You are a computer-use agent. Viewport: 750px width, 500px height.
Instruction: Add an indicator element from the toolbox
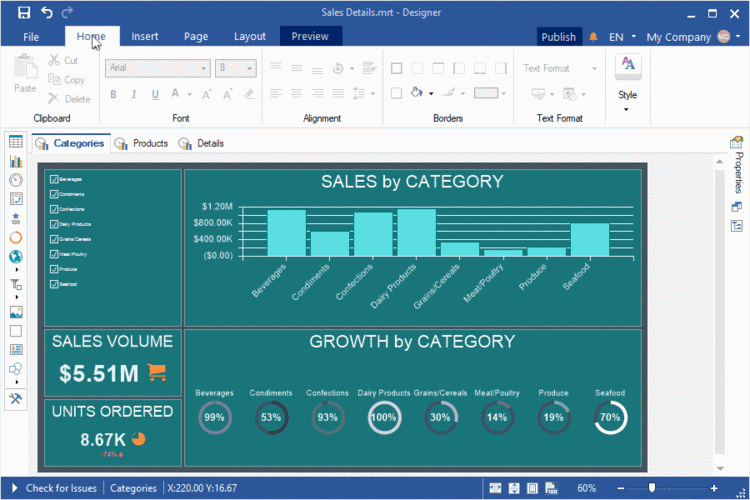(x=16, y=218)
